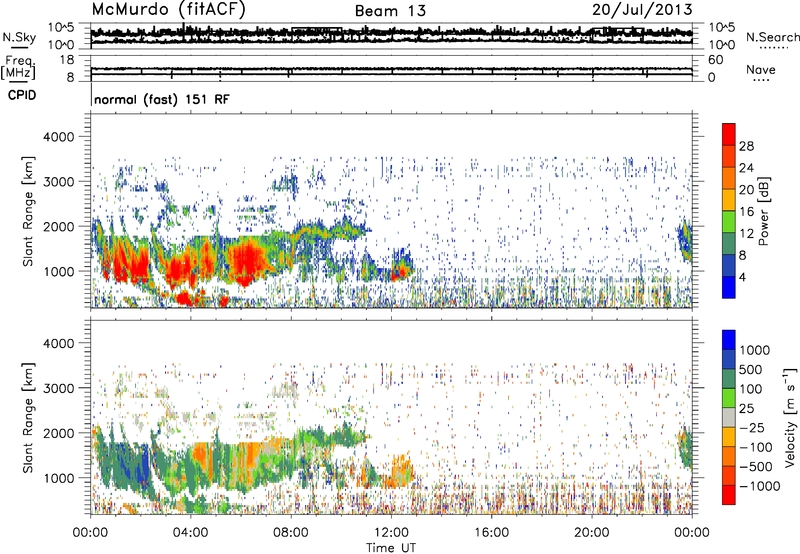Click the '18' frequency axis tick
Image resolution: width=800 pixels, height=554 pixels.
[x=67, y=60]
